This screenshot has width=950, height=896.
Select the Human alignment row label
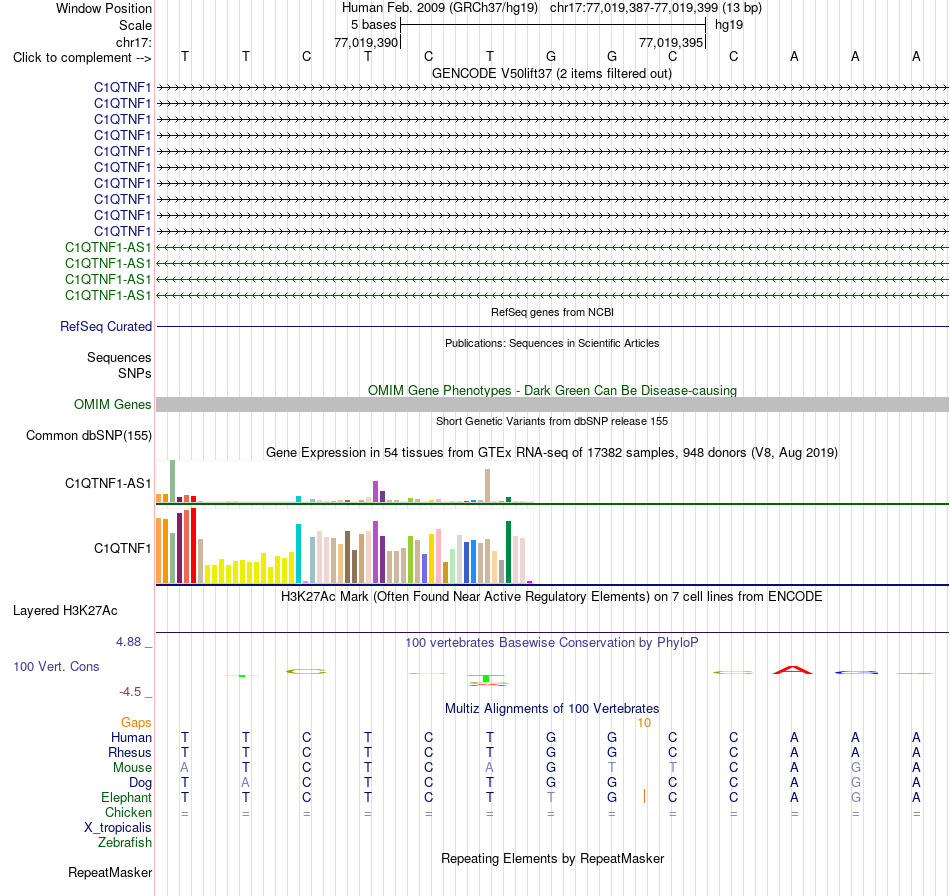pyautogui.click(x=131, y=737)
